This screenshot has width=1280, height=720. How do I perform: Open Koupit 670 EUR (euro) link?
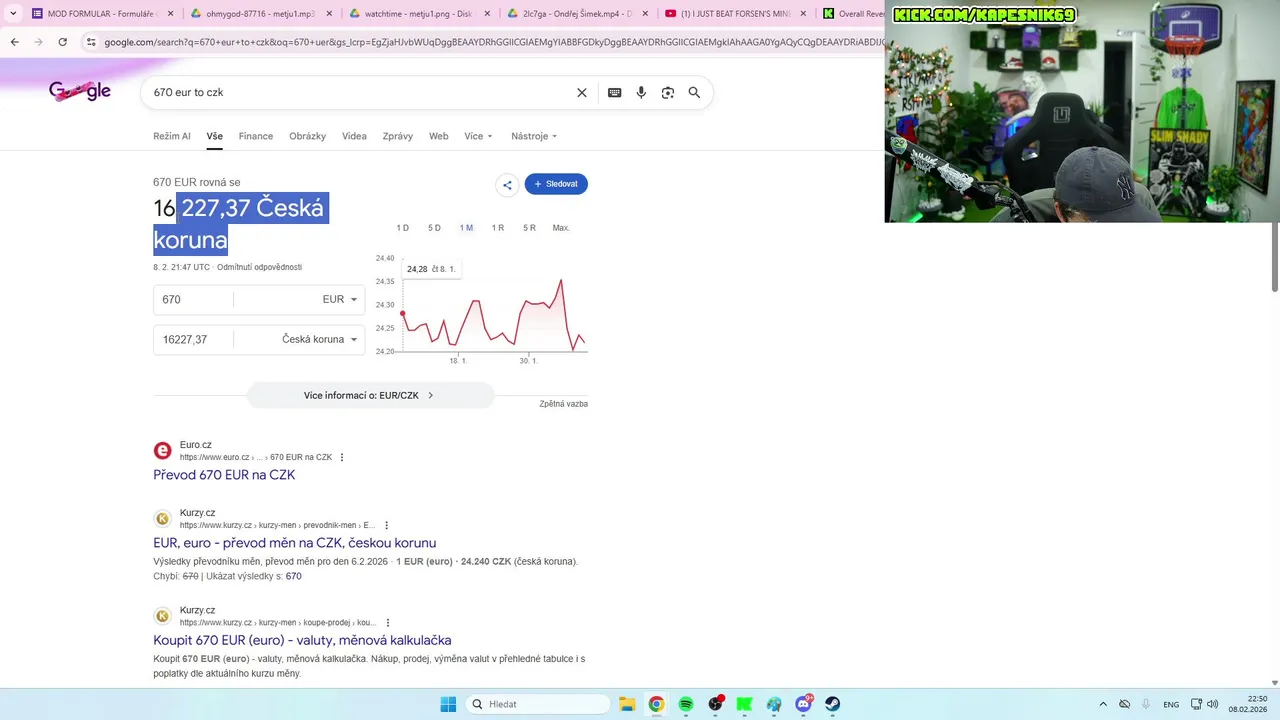coord(302,640)
